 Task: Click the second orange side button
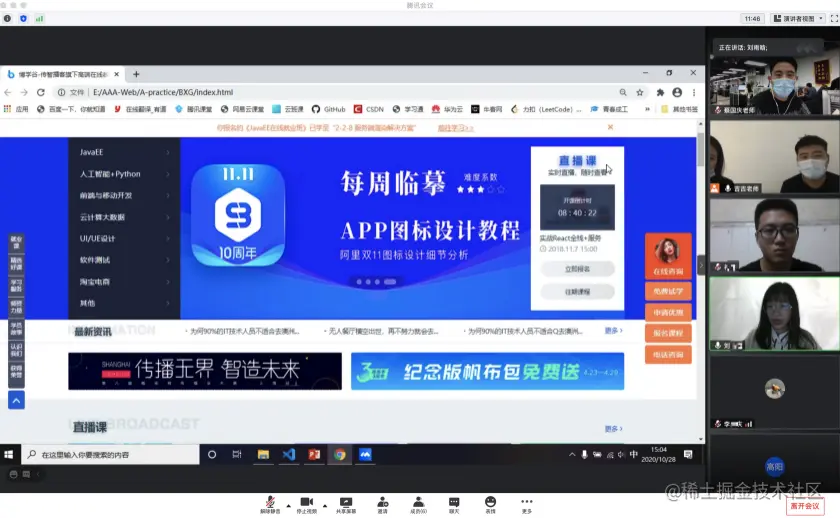click(x=668, y=291)
